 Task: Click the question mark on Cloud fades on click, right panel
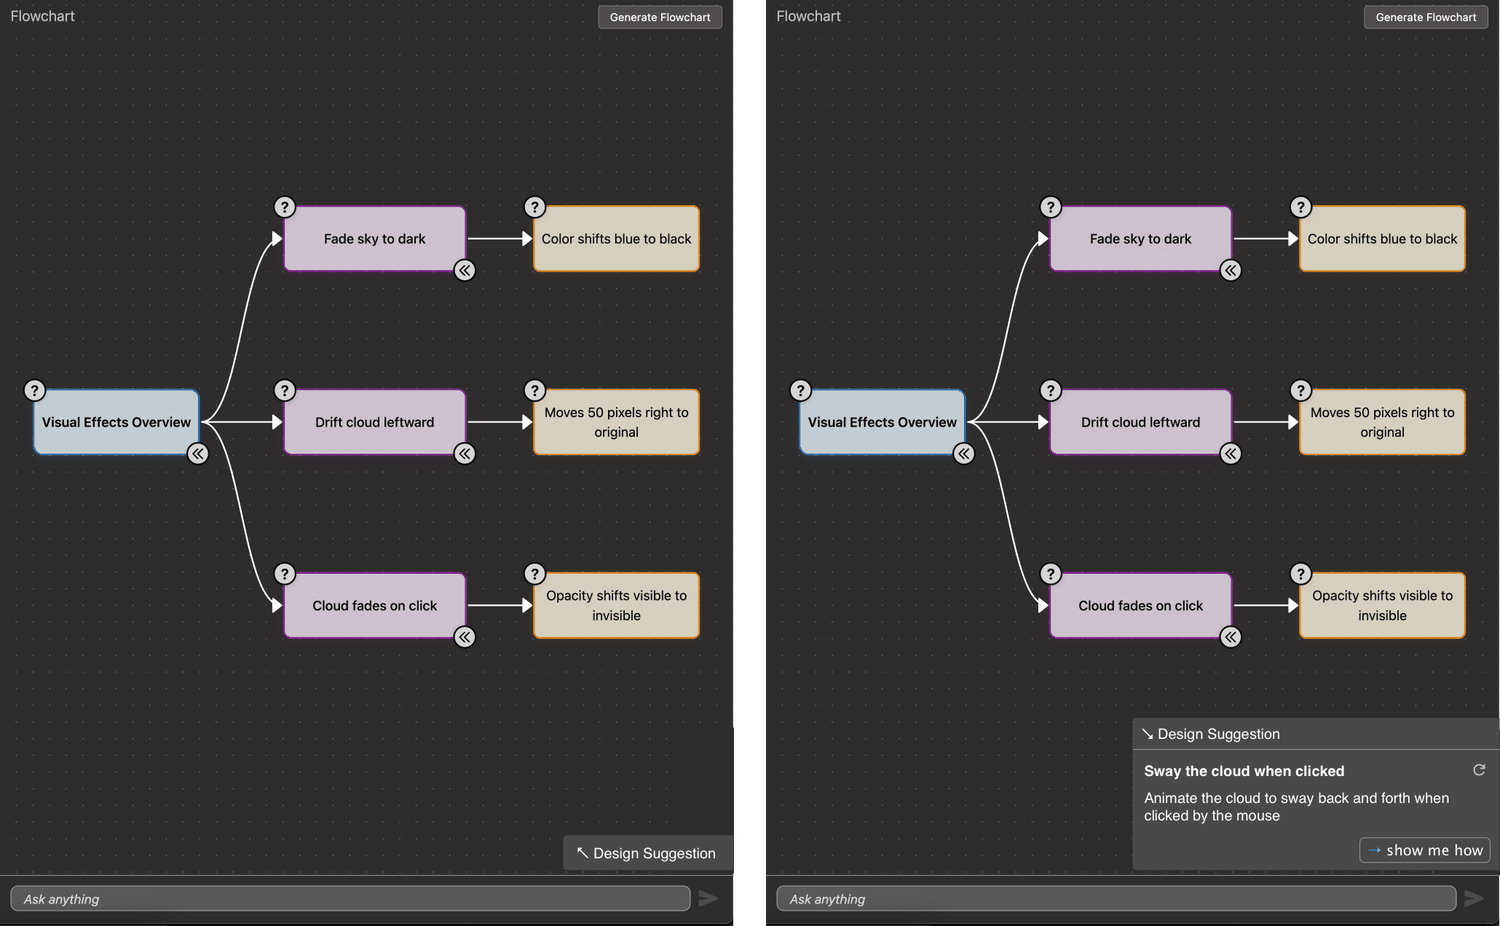click(1051, 574)
